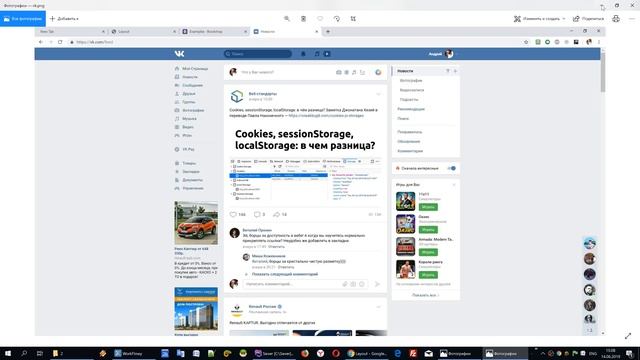Open the VK music note icon in header
The width and height of the screenshot is (640, 360).
pos(317,54)
